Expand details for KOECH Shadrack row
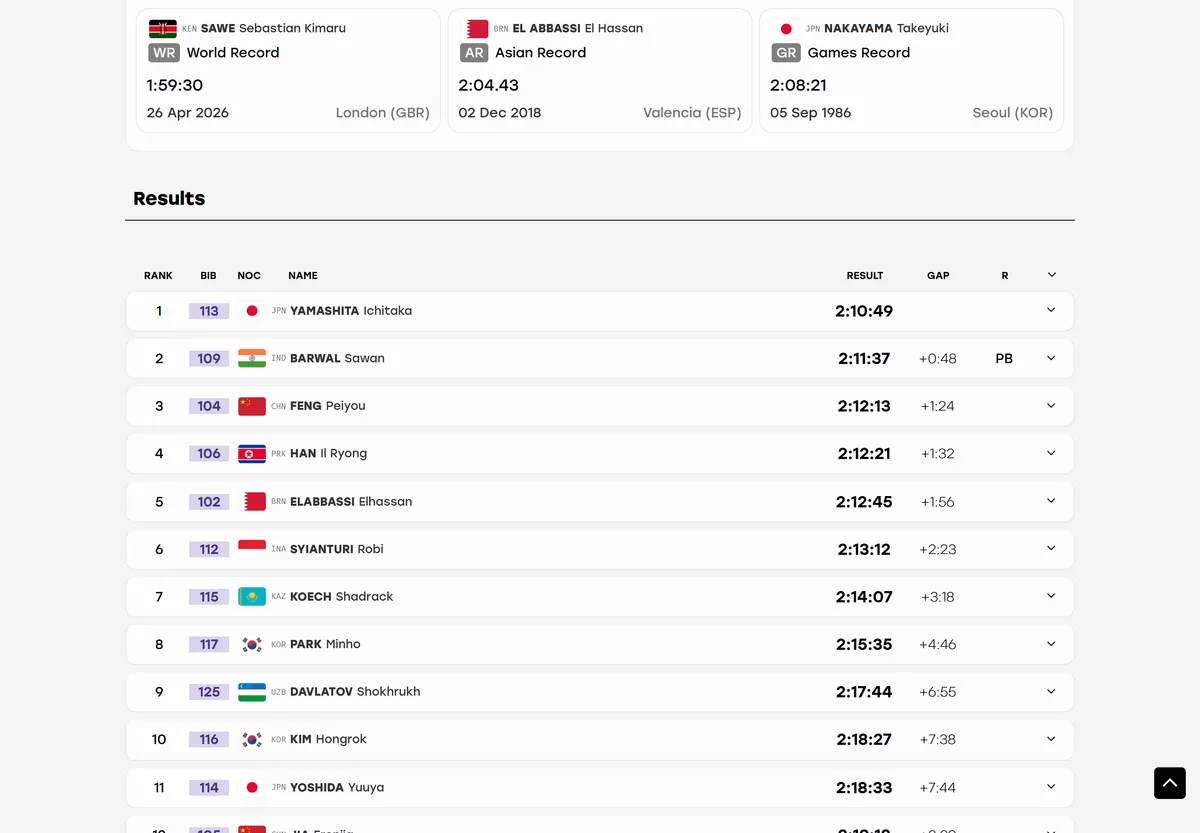The image size is (1200, 833). click(1051, 596)
